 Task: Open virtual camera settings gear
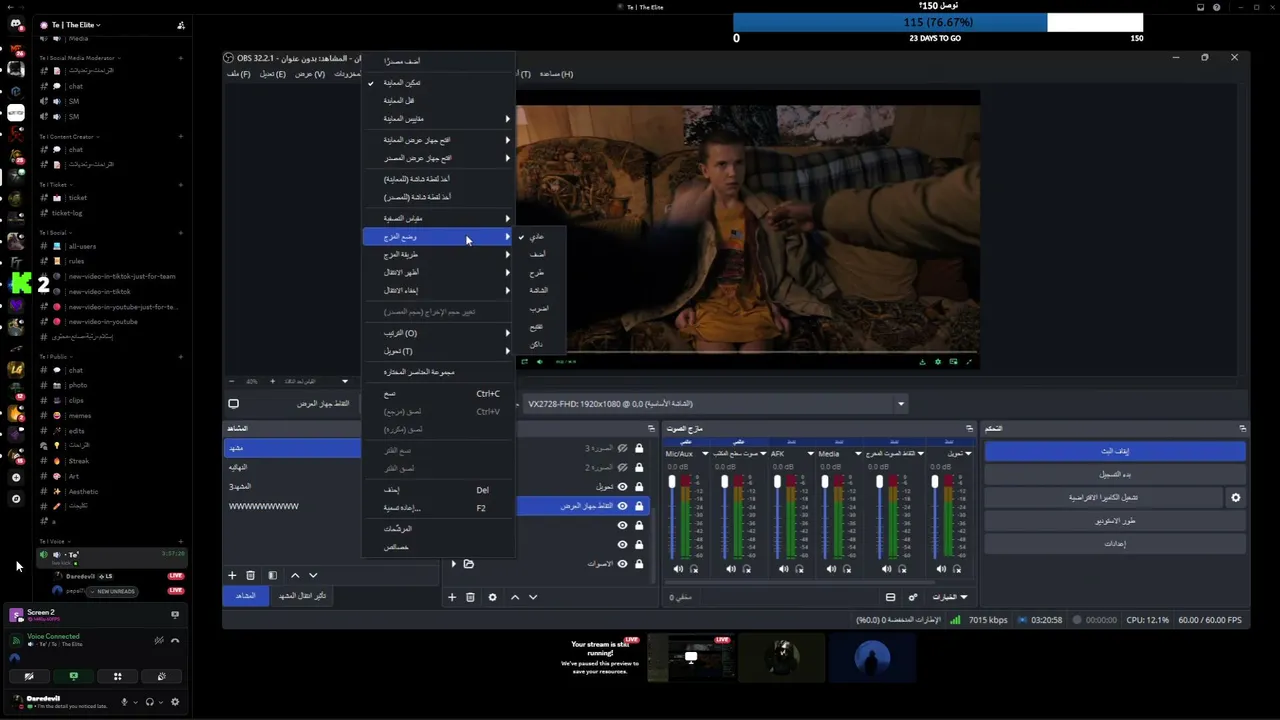[x=1235, y=497]
